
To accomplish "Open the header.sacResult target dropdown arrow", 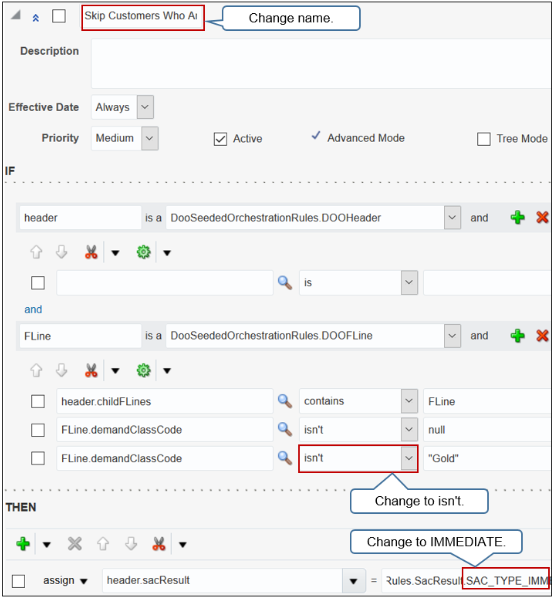I will coord(353,581).
